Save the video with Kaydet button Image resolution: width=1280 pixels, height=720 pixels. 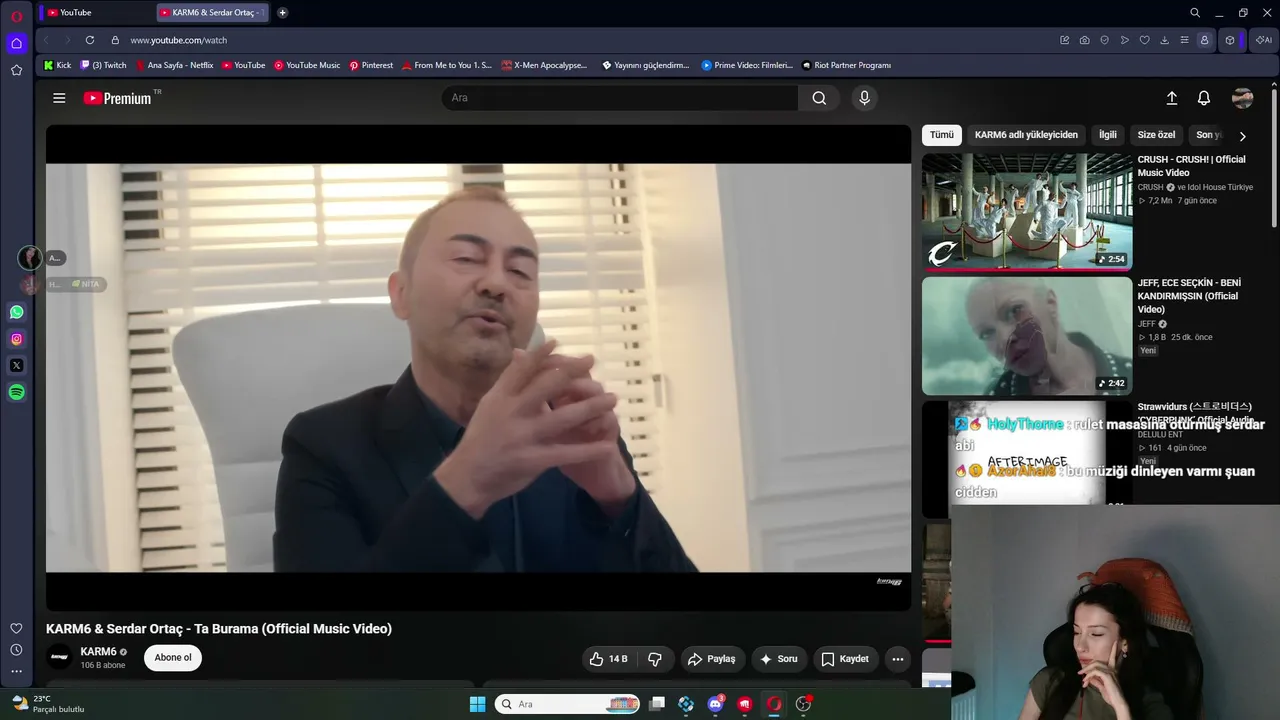pyautogui.click(x=845, y=659)
